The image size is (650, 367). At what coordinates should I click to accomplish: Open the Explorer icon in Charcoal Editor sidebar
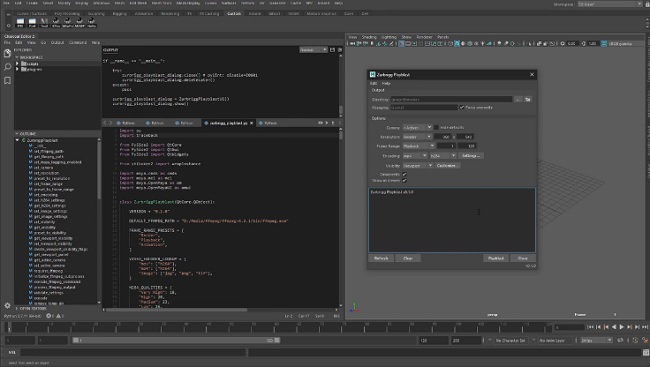tap(7, 53)
